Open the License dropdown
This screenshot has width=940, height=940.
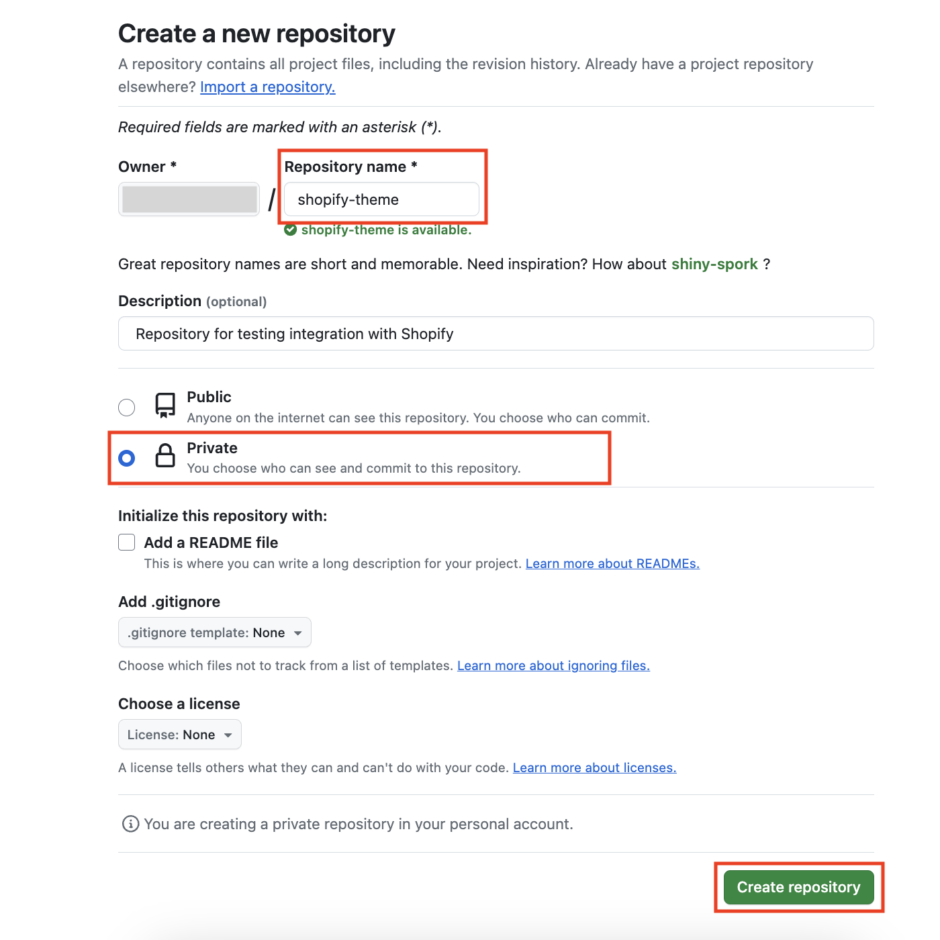[x=179, y=734]
